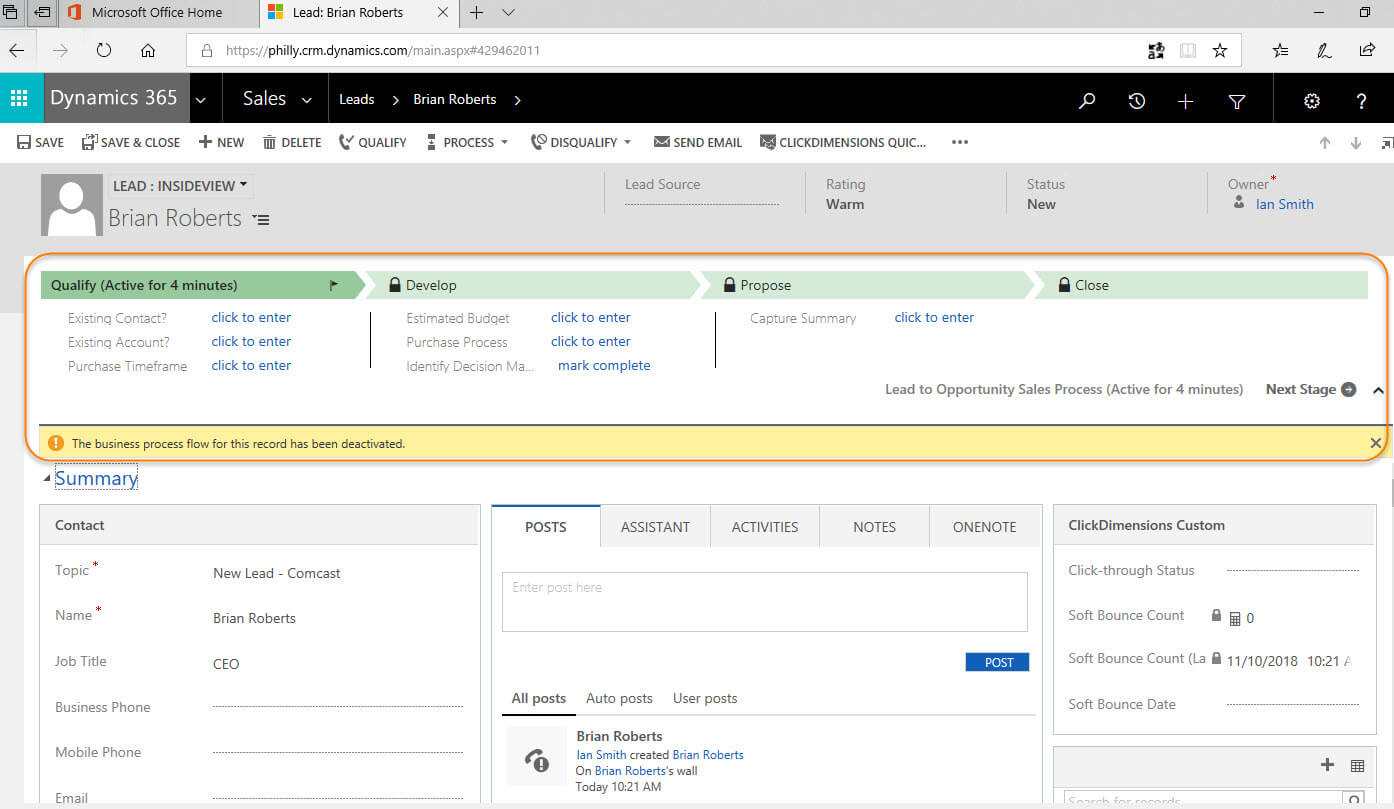The width and height of the screenshot is (1394, 809).
Task: Click Leads in the breadcrumb
Action: (357, 99)
